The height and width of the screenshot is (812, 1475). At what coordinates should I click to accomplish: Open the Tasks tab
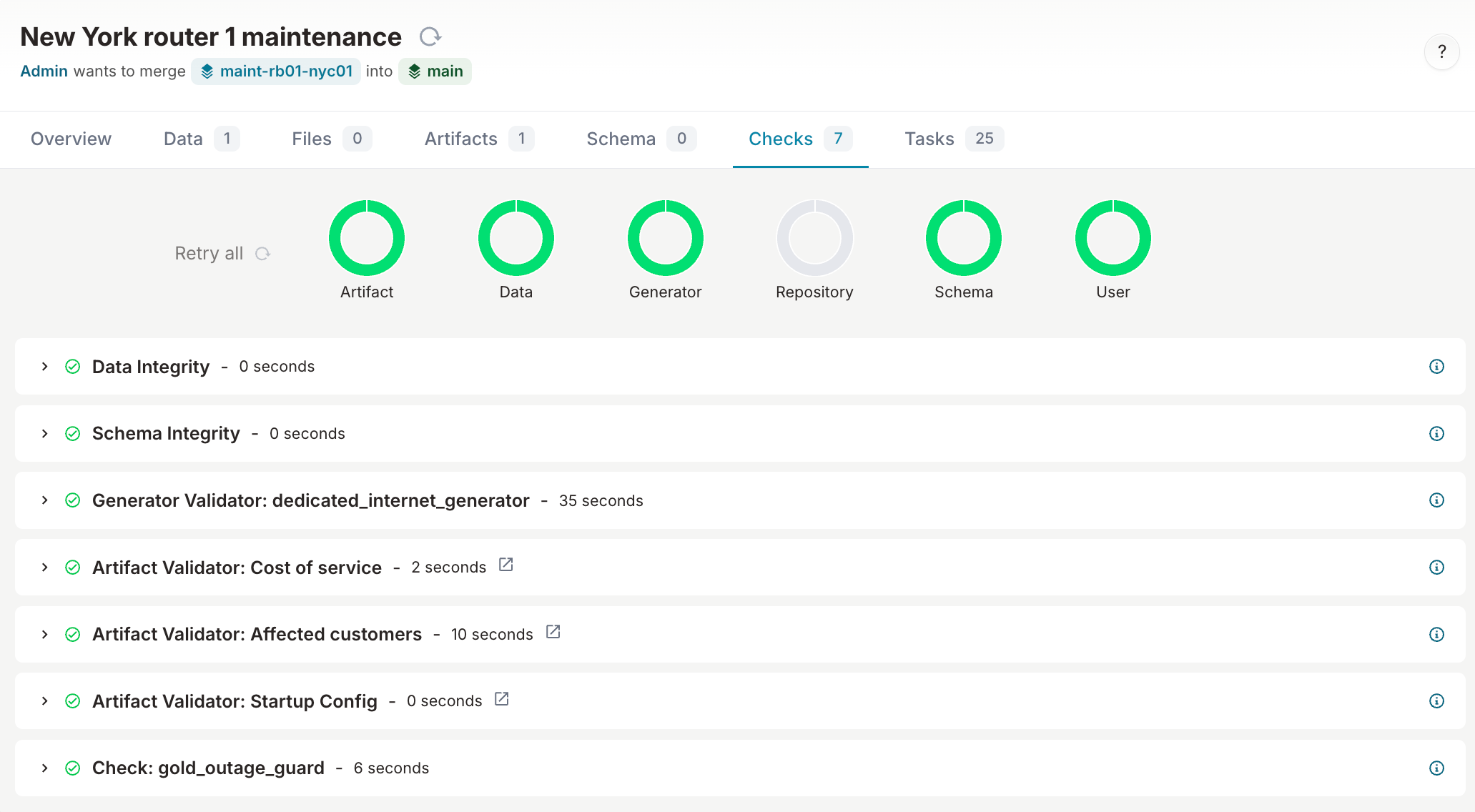[954, 139]
